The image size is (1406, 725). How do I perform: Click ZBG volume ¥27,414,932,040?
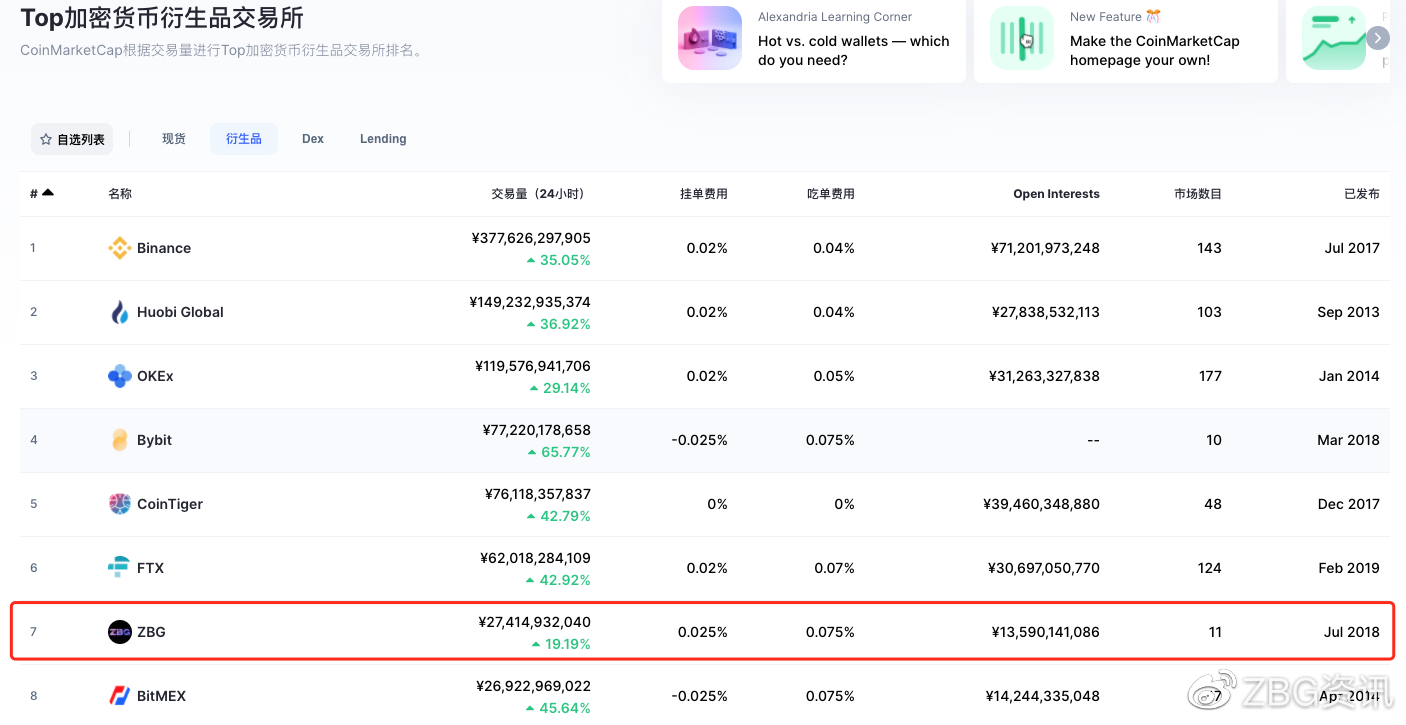click(x=534, y=622)
